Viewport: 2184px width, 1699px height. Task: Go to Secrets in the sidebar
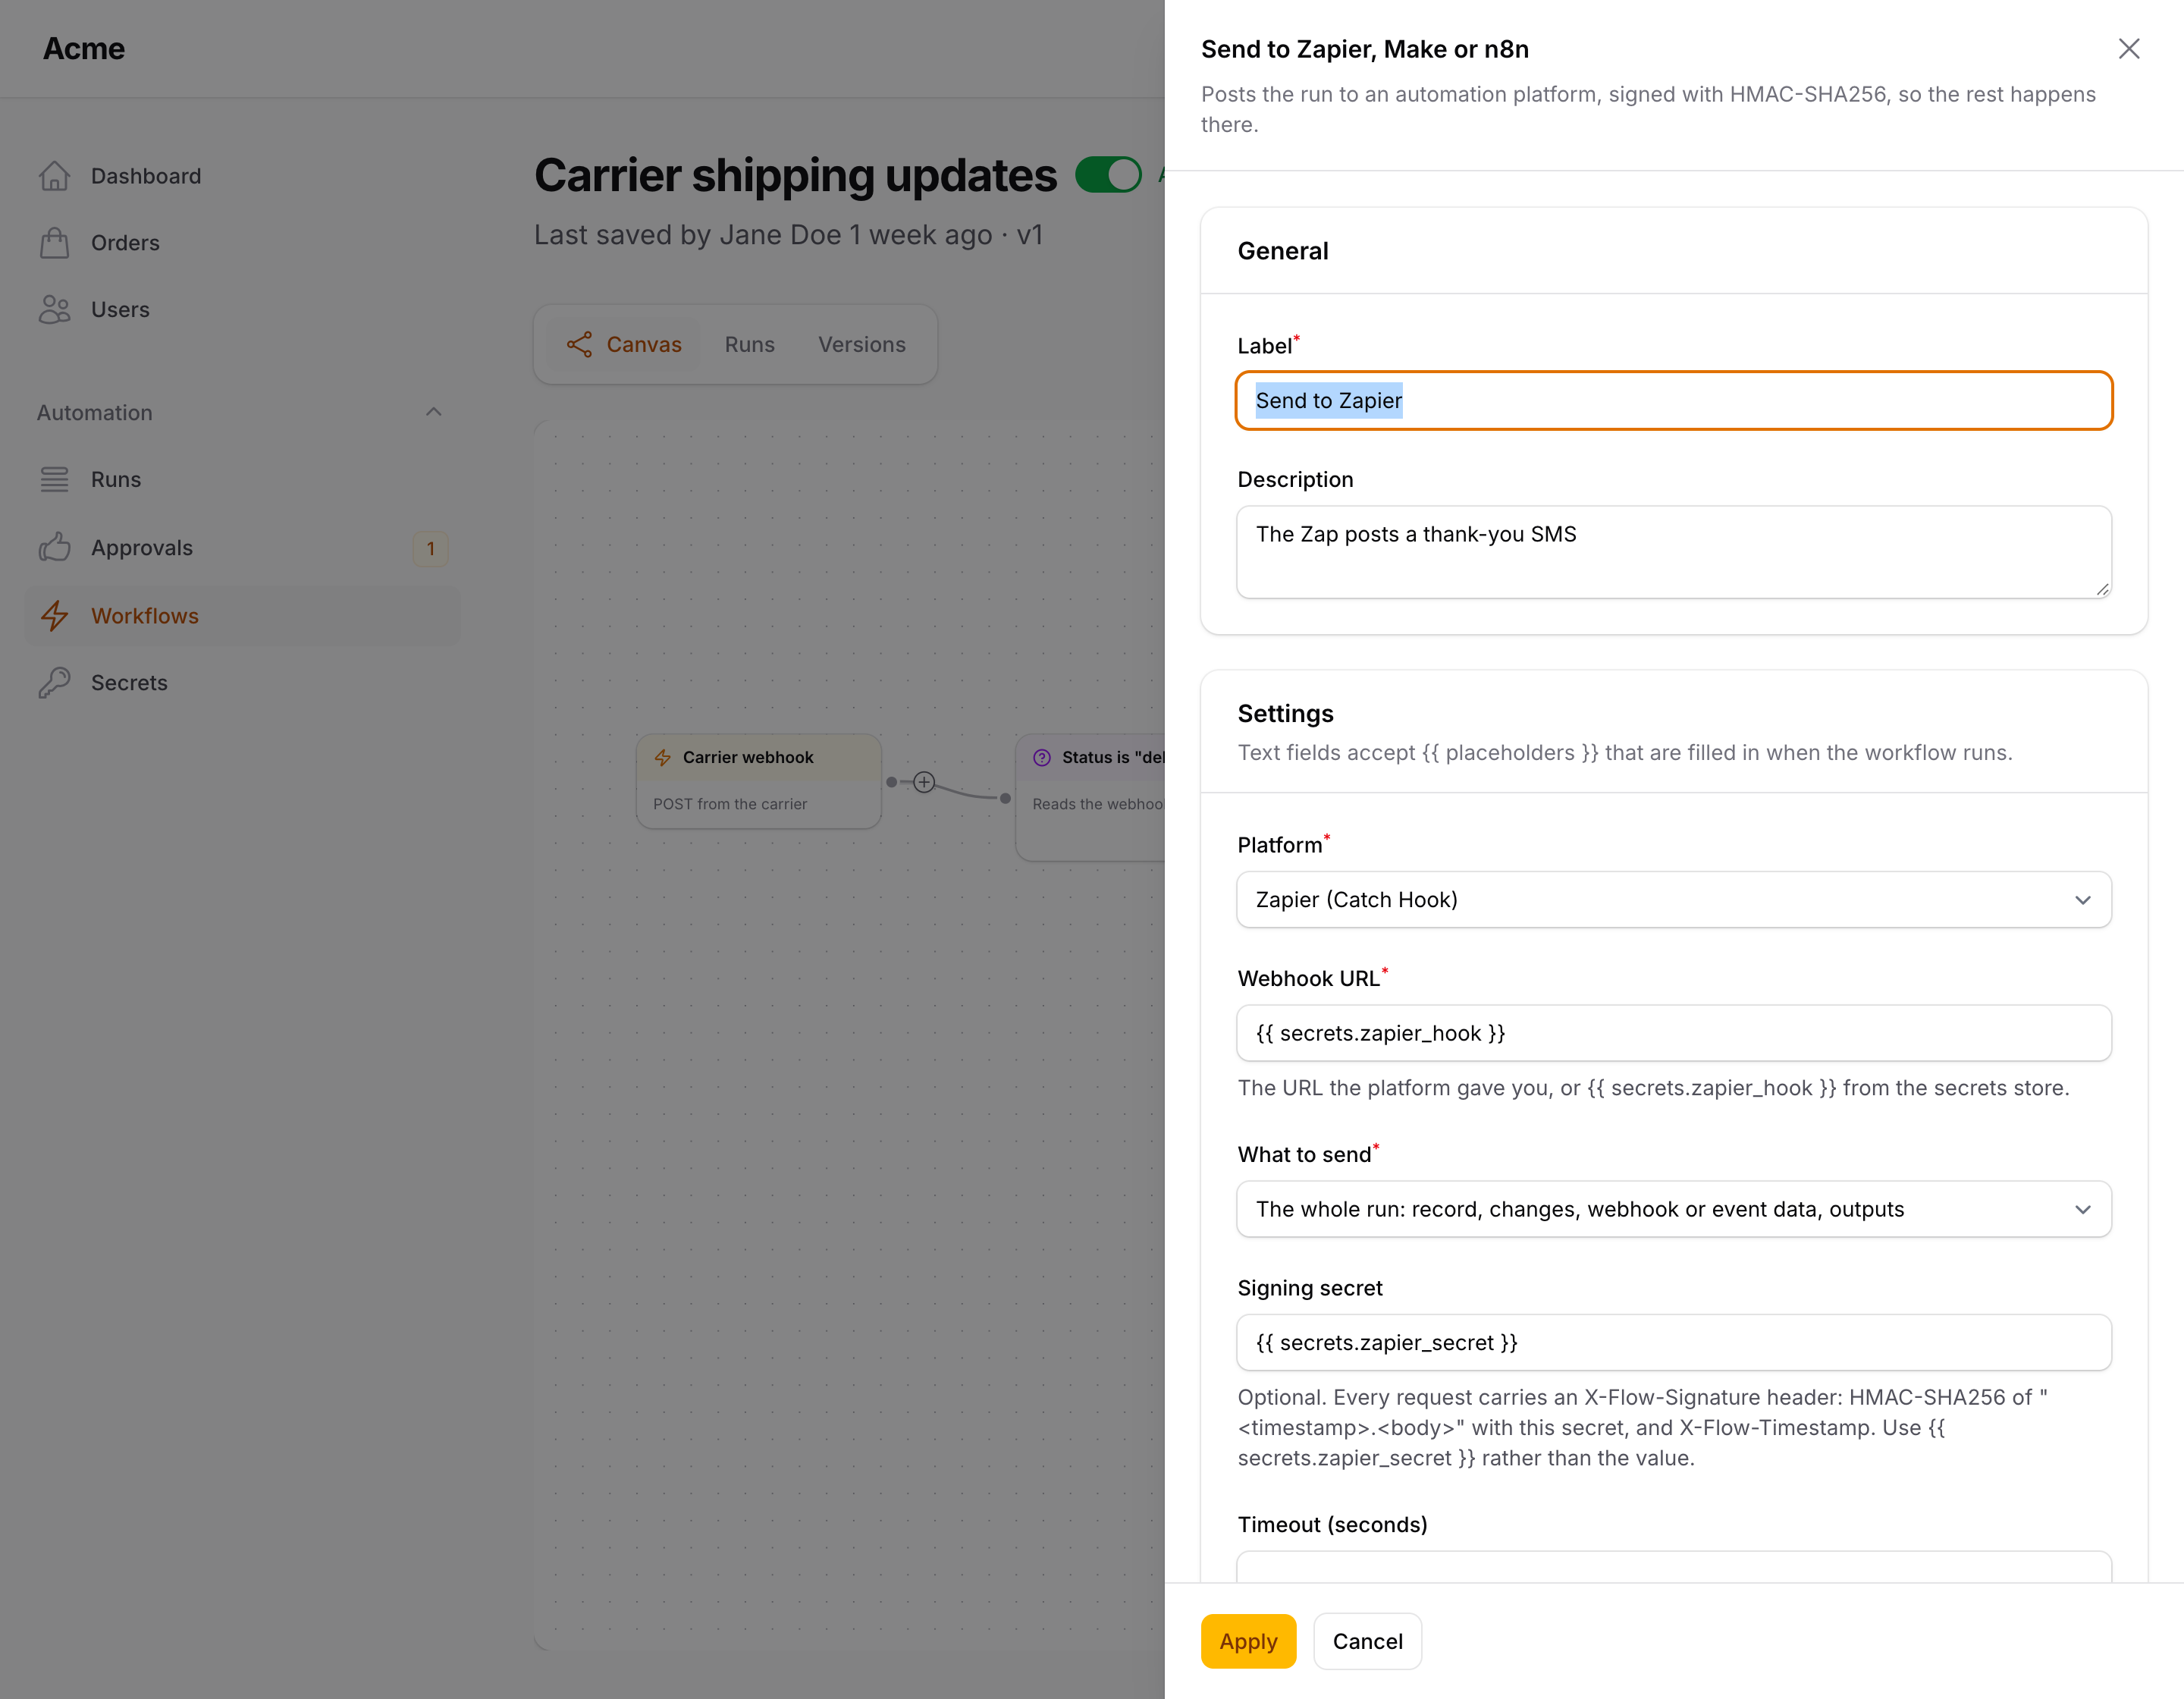[x=242, y=683]
